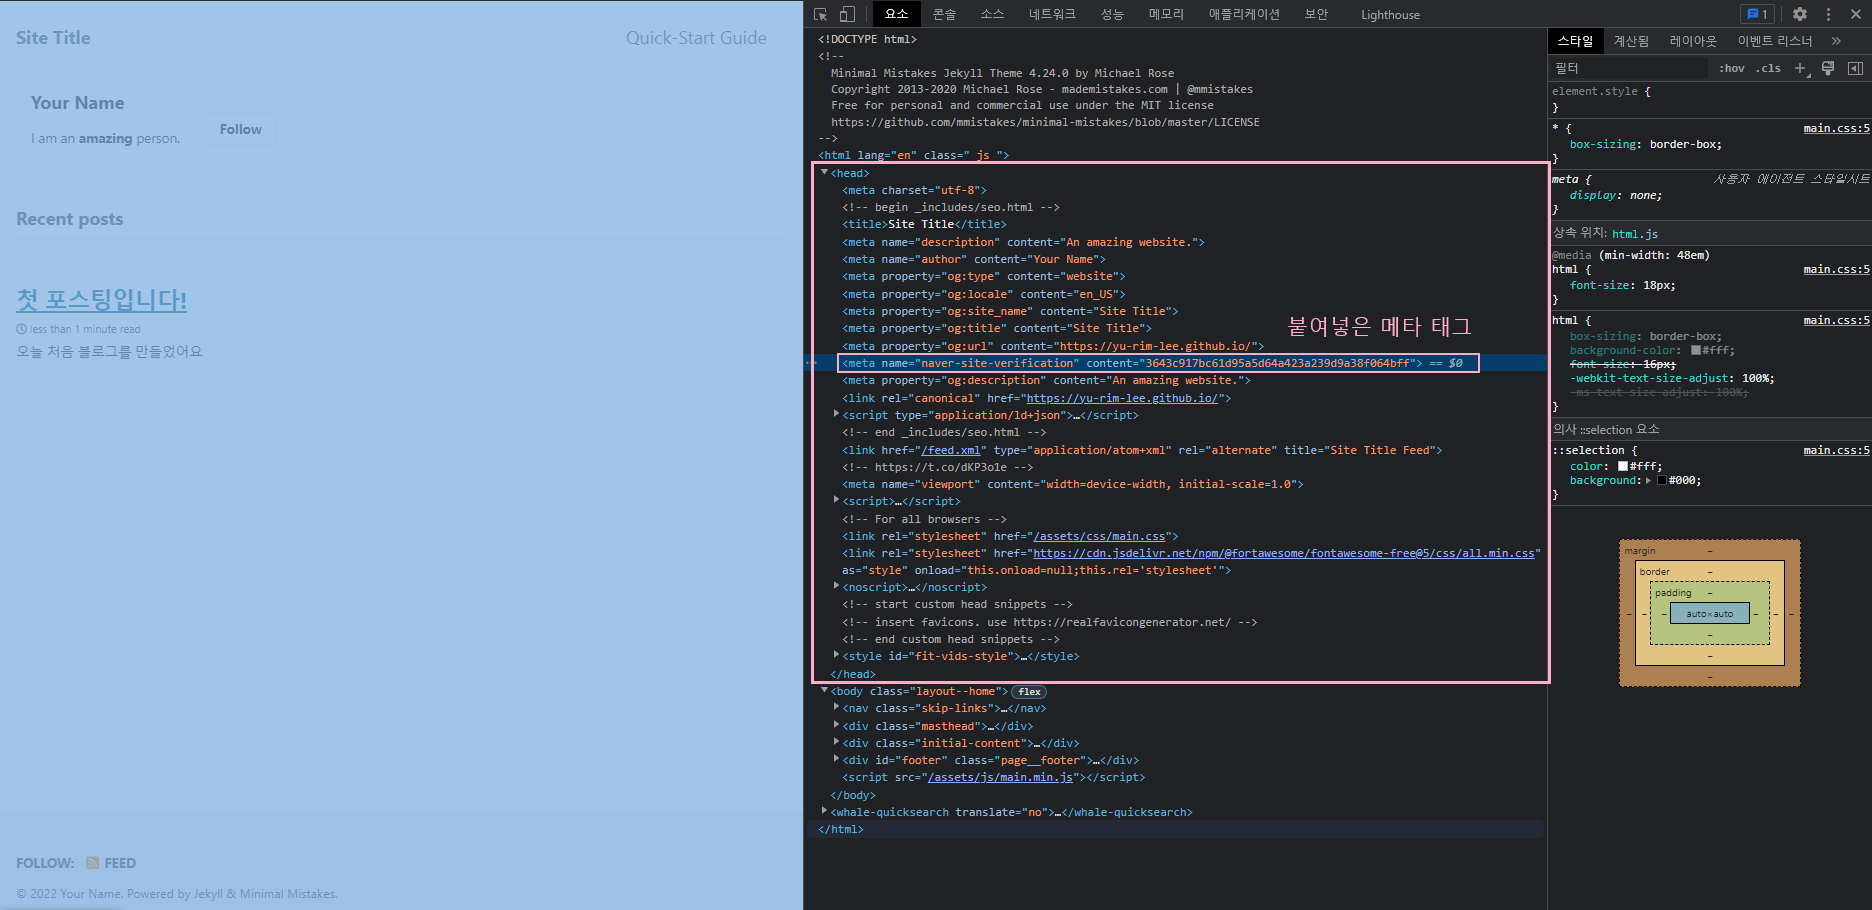Switch to the 소스 (Sources) tab

click(x=991, y=14)
